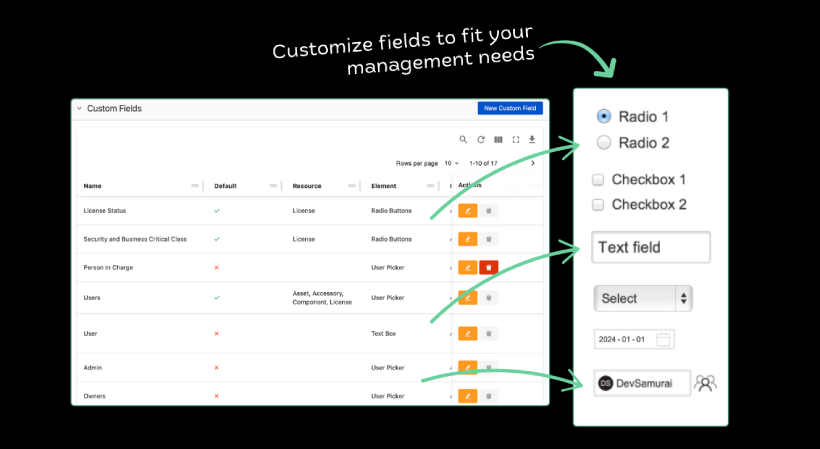The width and height of the screenshot is (820, 449).
Task: Click the Name column header
Action: coord(93,186)
